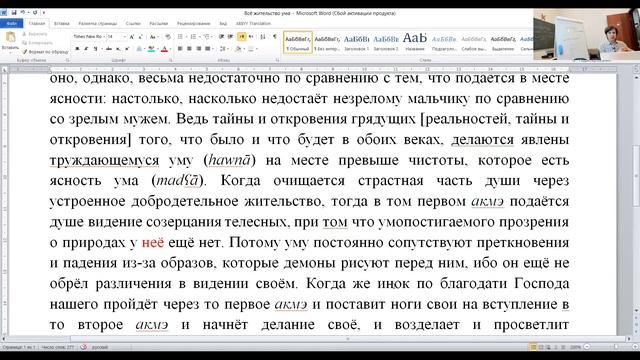Clear formatting with eraser icon
Image resolution: width=640 pixels, height=360 pixels.
click(x=167, y=37)
